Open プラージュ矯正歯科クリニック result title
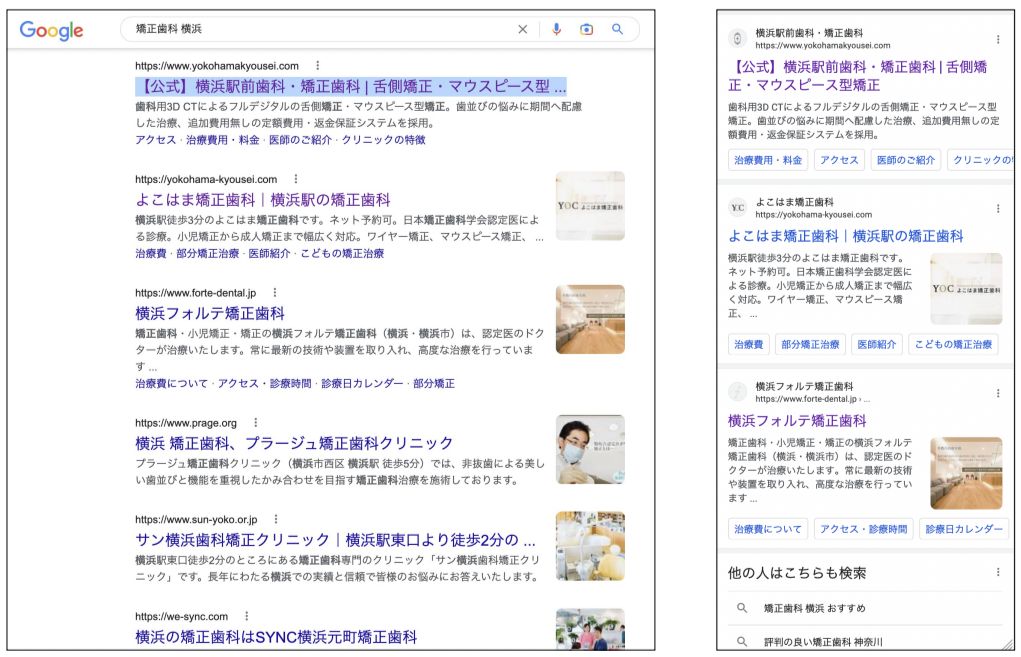Screen dimensions: 1021x657 pos(294,443)
